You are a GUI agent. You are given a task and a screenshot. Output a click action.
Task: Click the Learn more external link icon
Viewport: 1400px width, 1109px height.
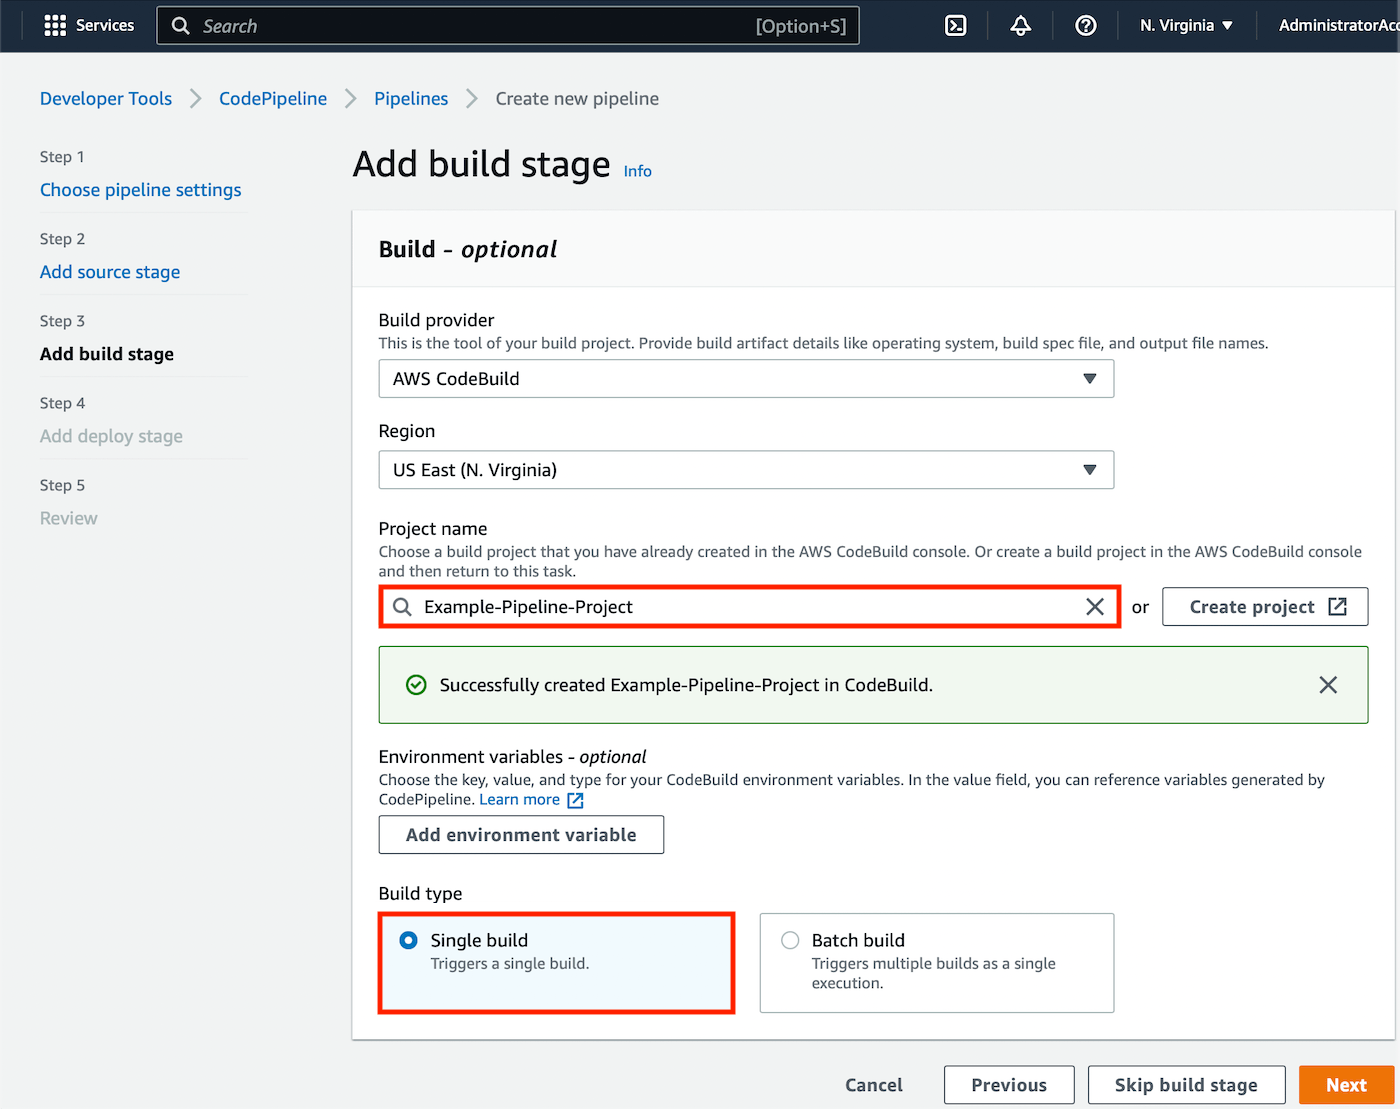tap(575, 800)
